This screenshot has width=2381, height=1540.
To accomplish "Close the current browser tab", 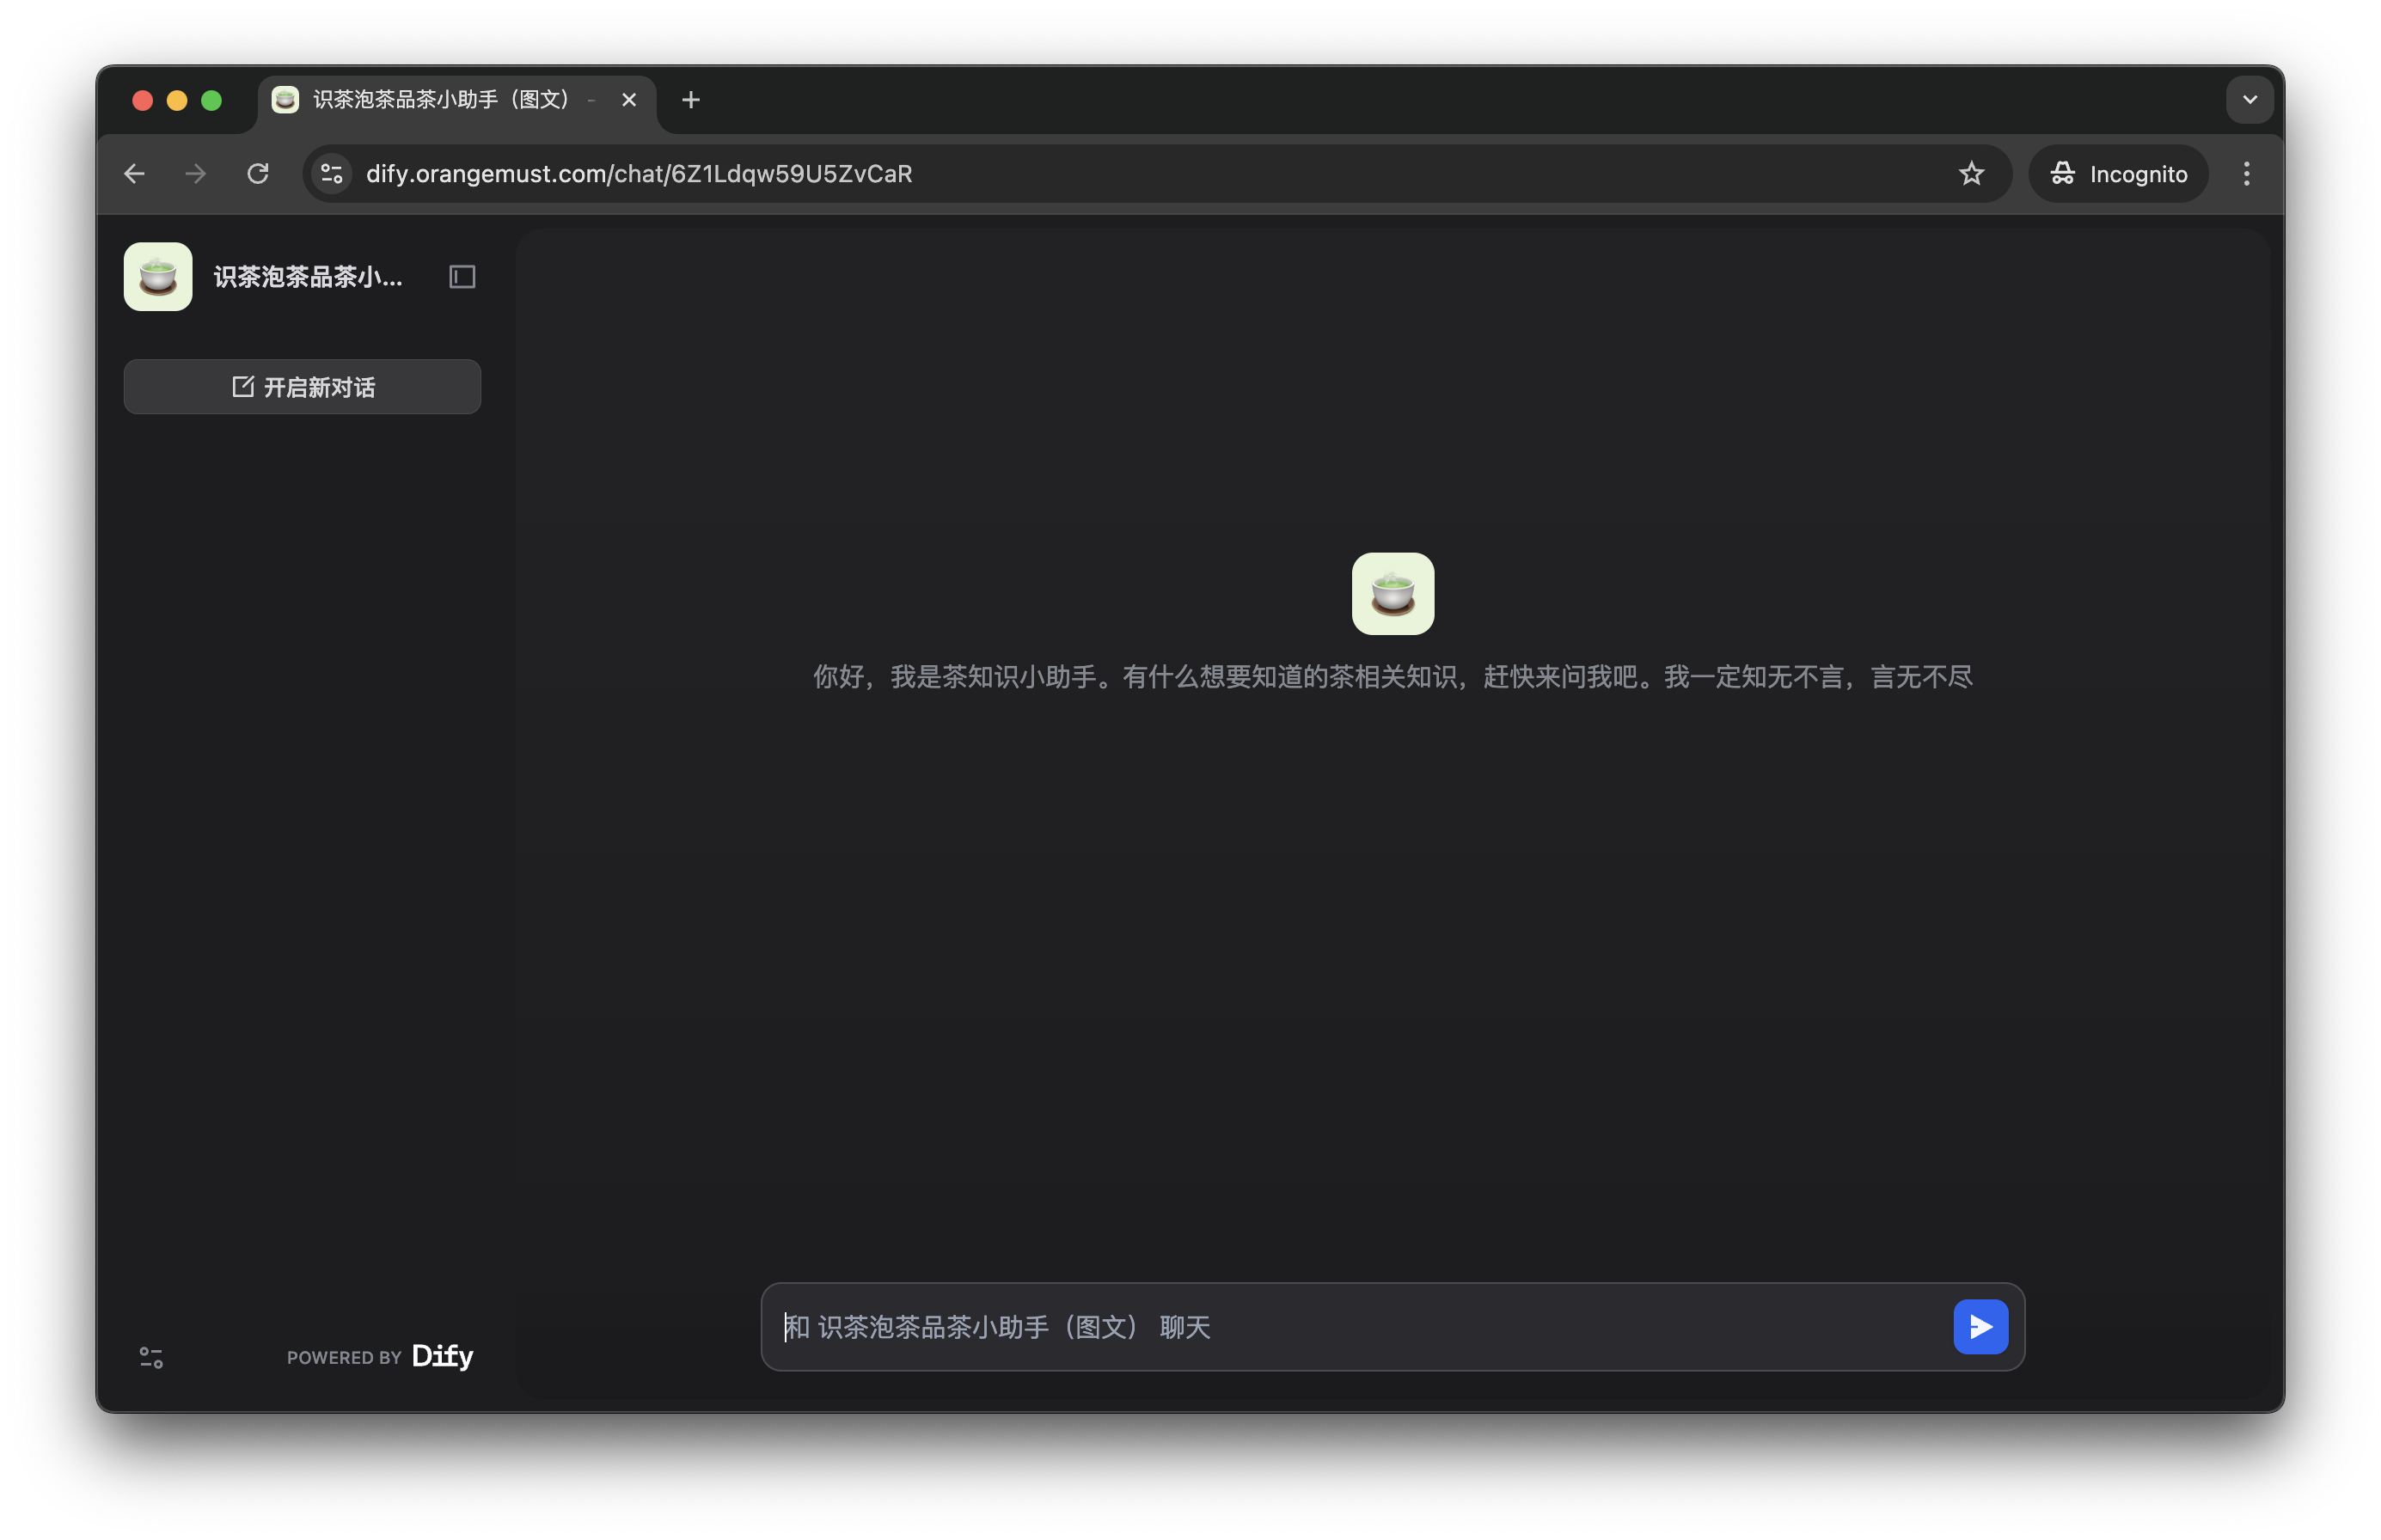I will coord(629,99).
